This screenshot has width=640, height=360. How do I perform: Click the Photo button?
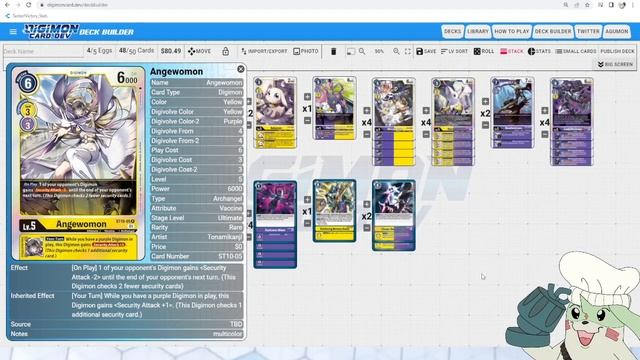pos(306,51)
